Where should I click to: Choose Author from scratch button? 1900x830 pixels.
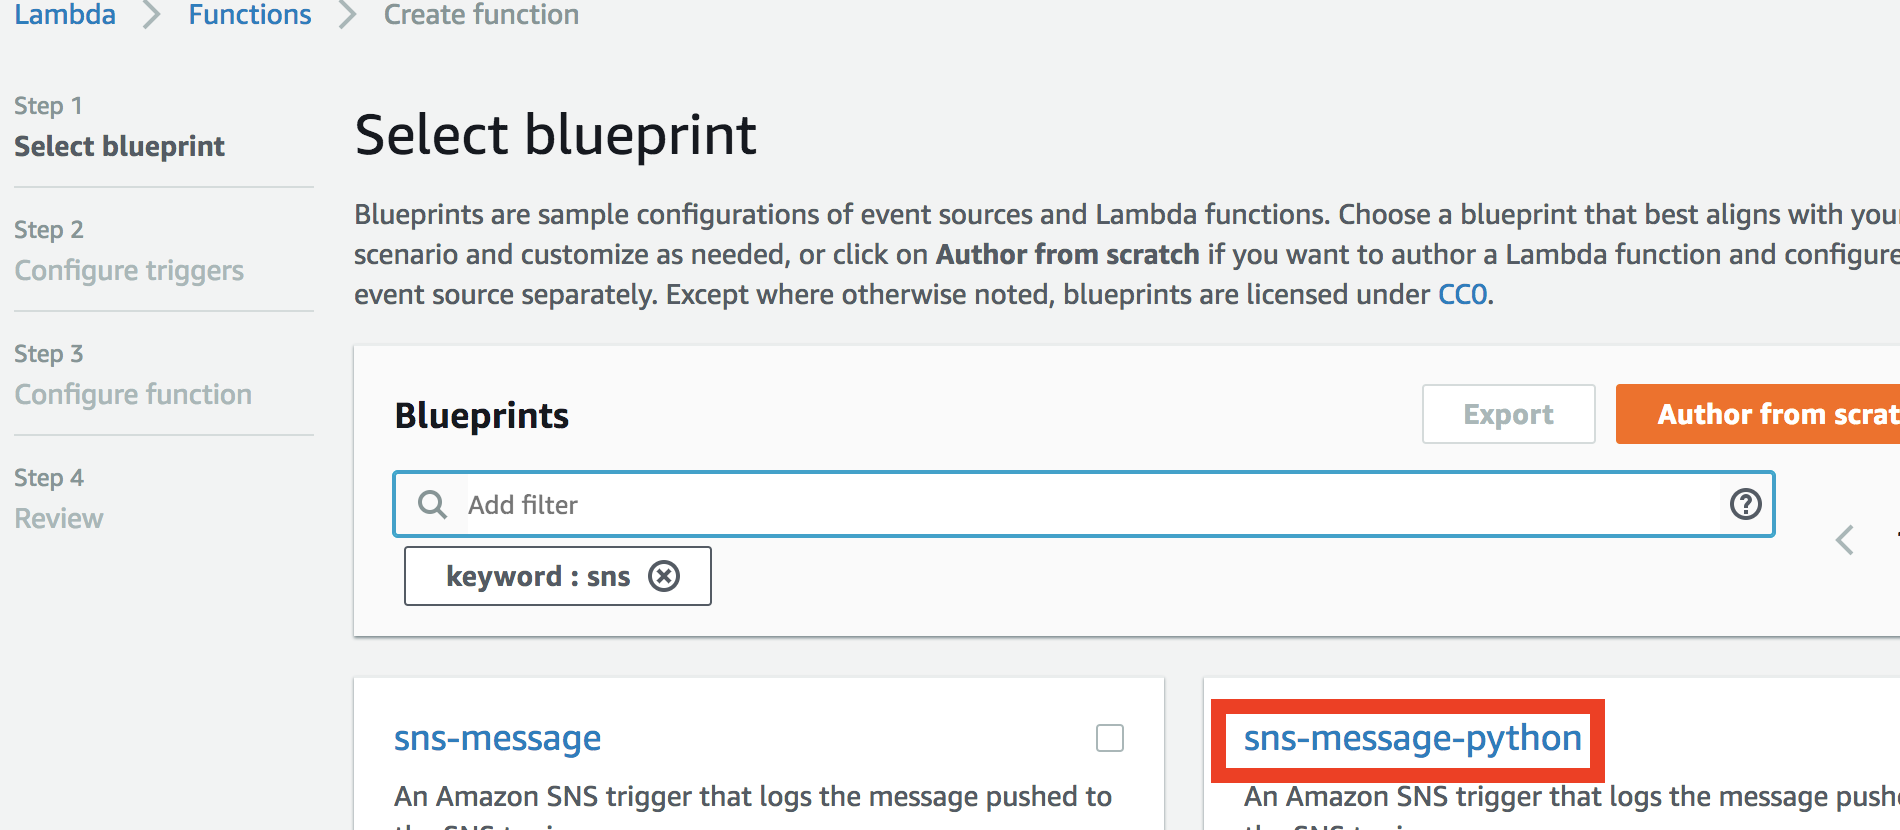coord(1758,414)
